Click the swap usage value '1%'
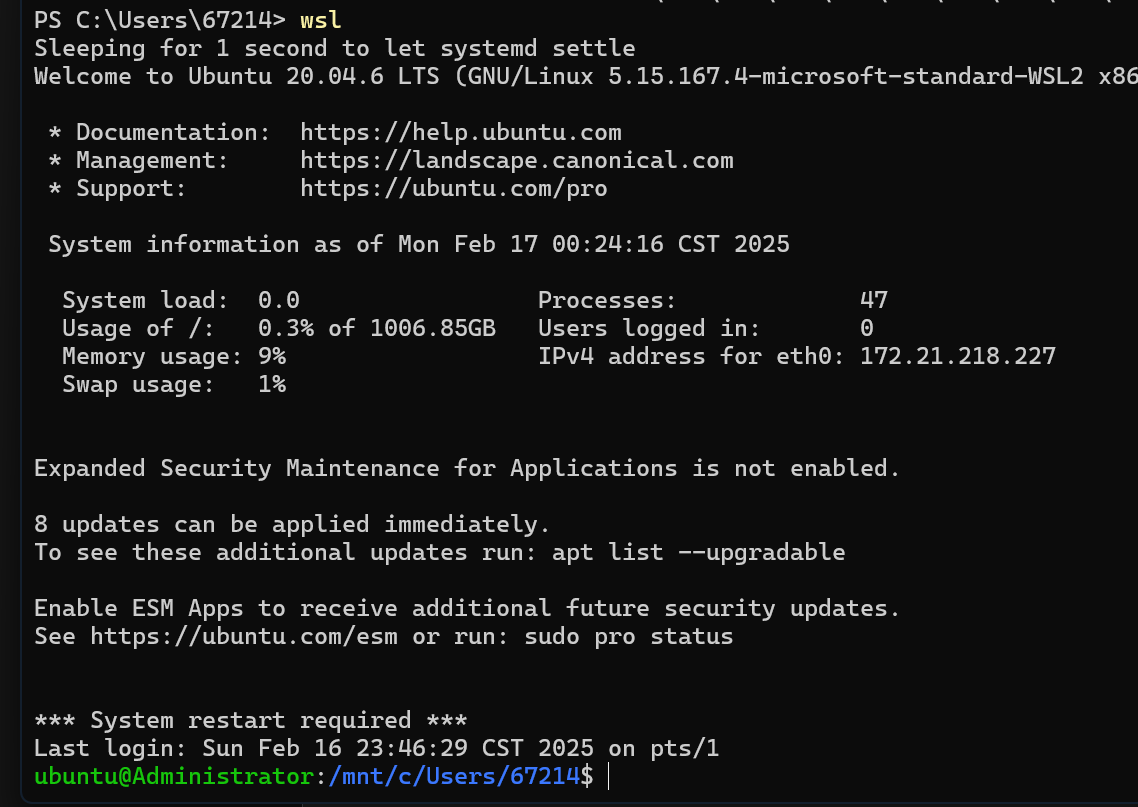 tap(272, 385)
